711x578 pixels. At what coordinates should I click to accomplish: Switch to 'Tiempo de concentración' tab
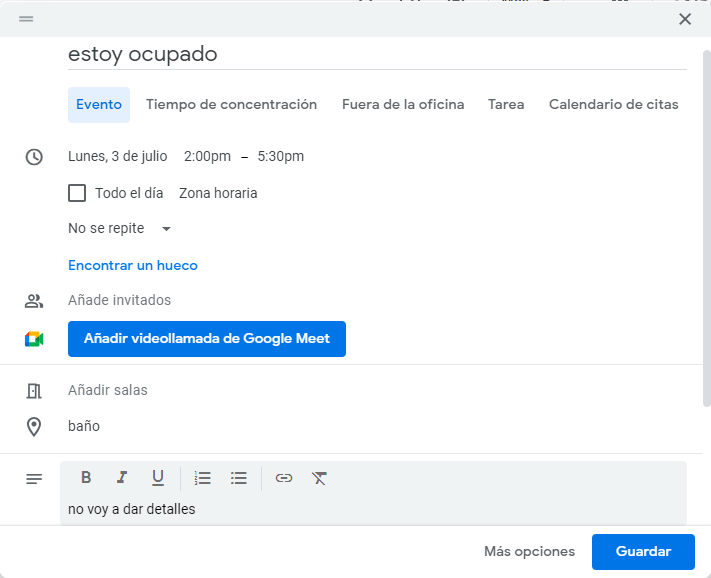231,105
